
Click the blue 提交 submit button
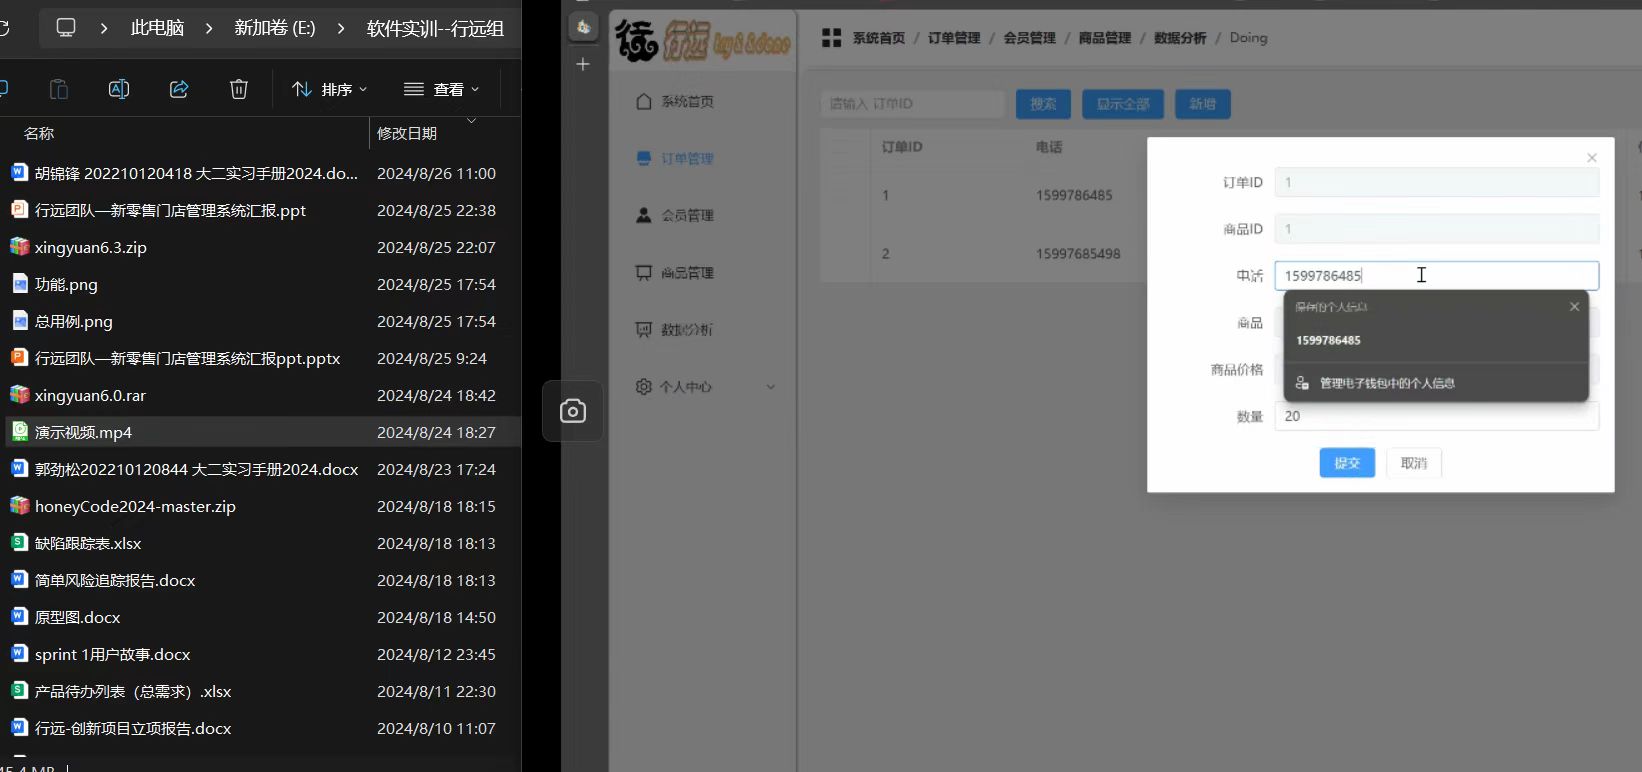coord(1347,463)
